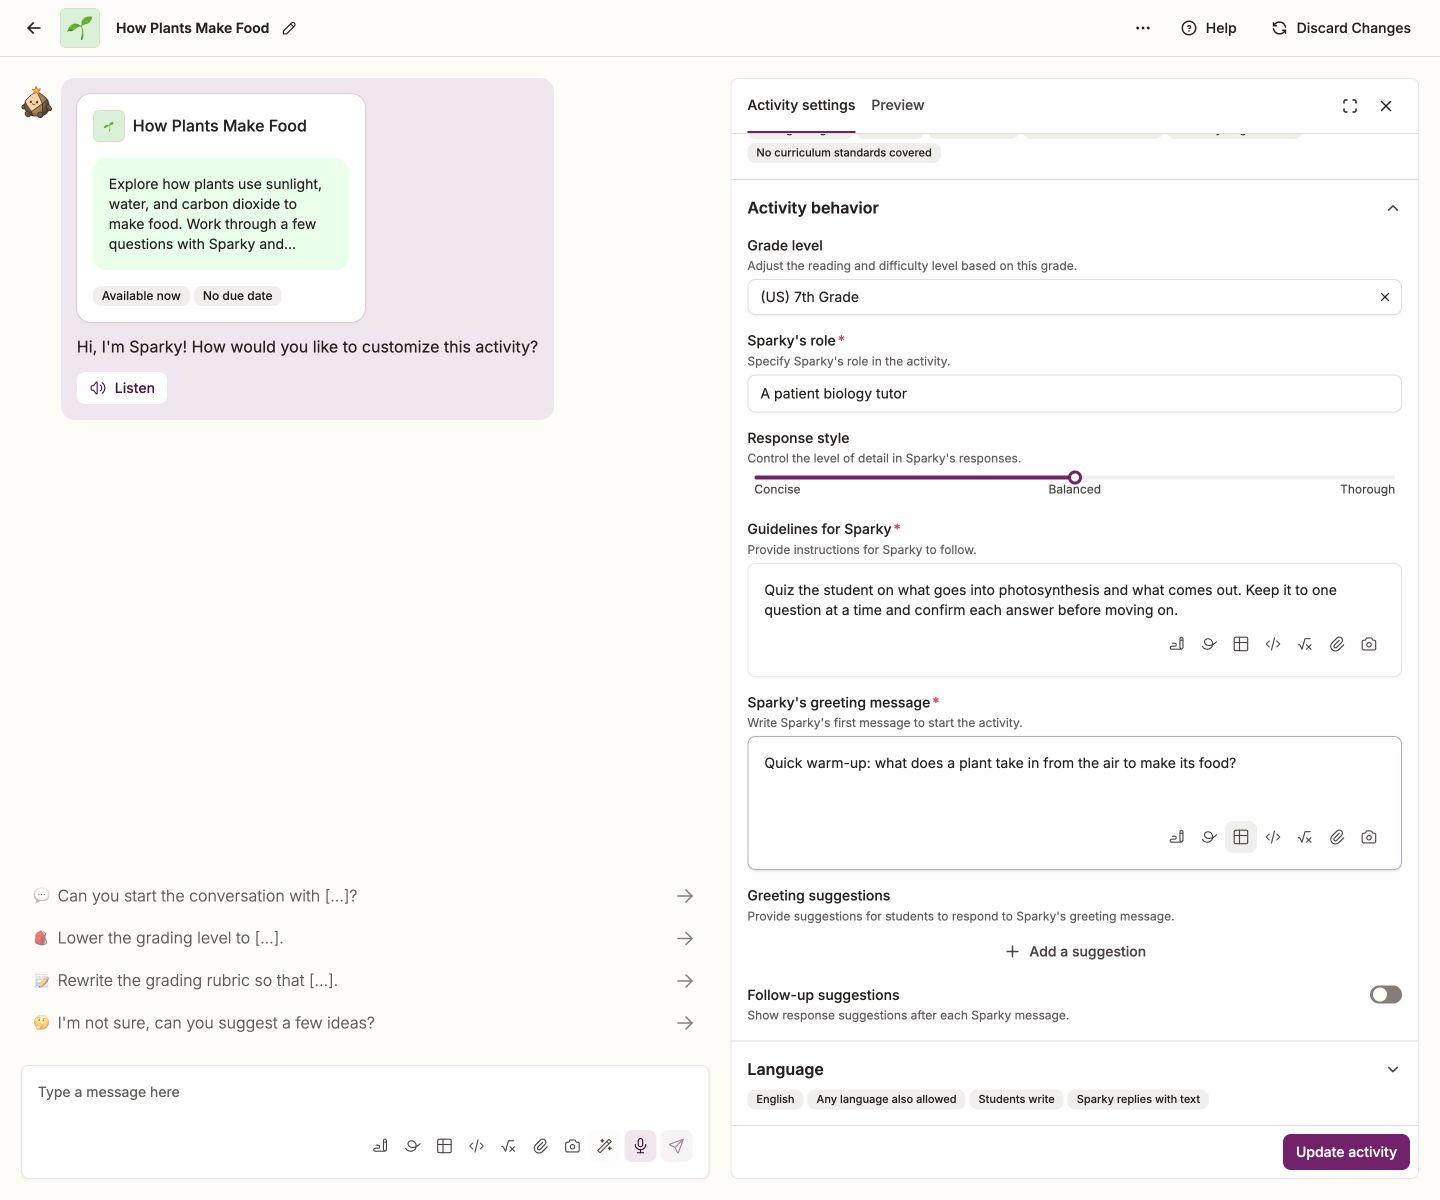Screen dimensions: 1440x1200
Task: Click the Response style slider handle
Action: coord(1075,478)
